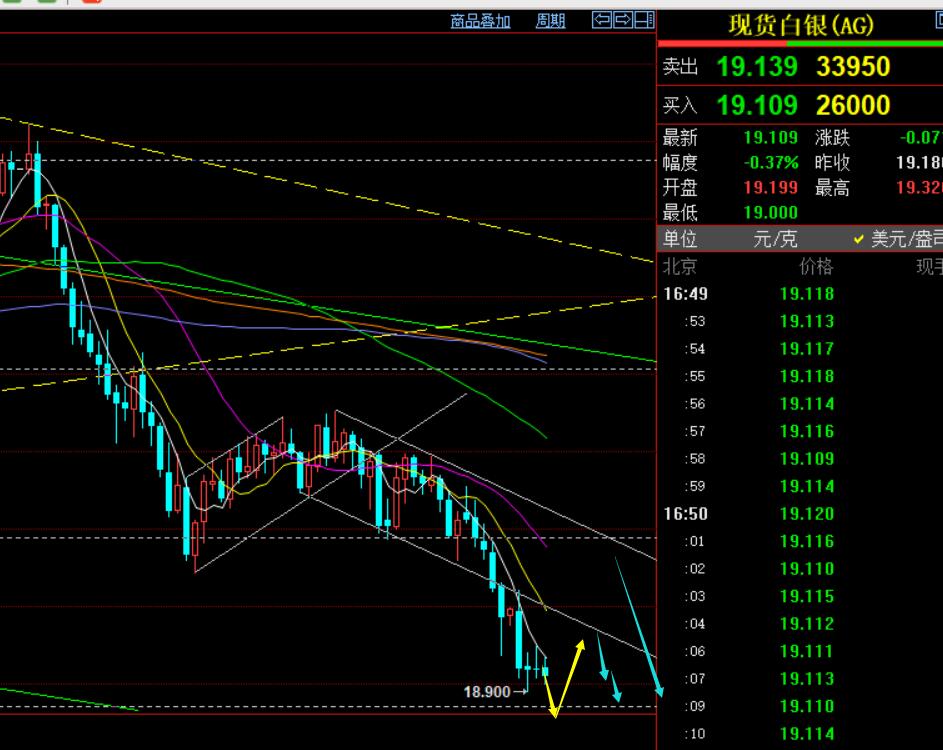Toggle the side panel layout icon
The height and width of the screenshot is (750, 943).
[644, 20]
